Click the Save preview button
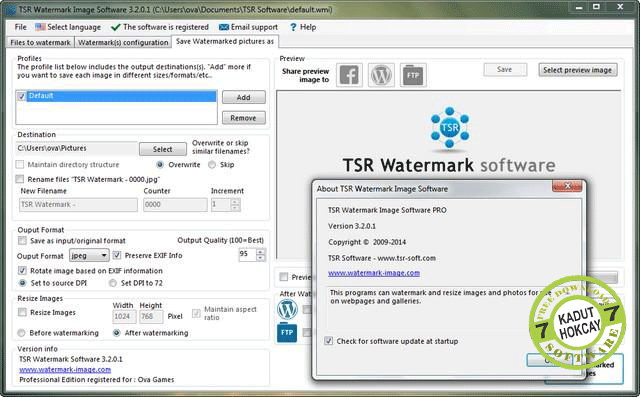 click(505, 70)
